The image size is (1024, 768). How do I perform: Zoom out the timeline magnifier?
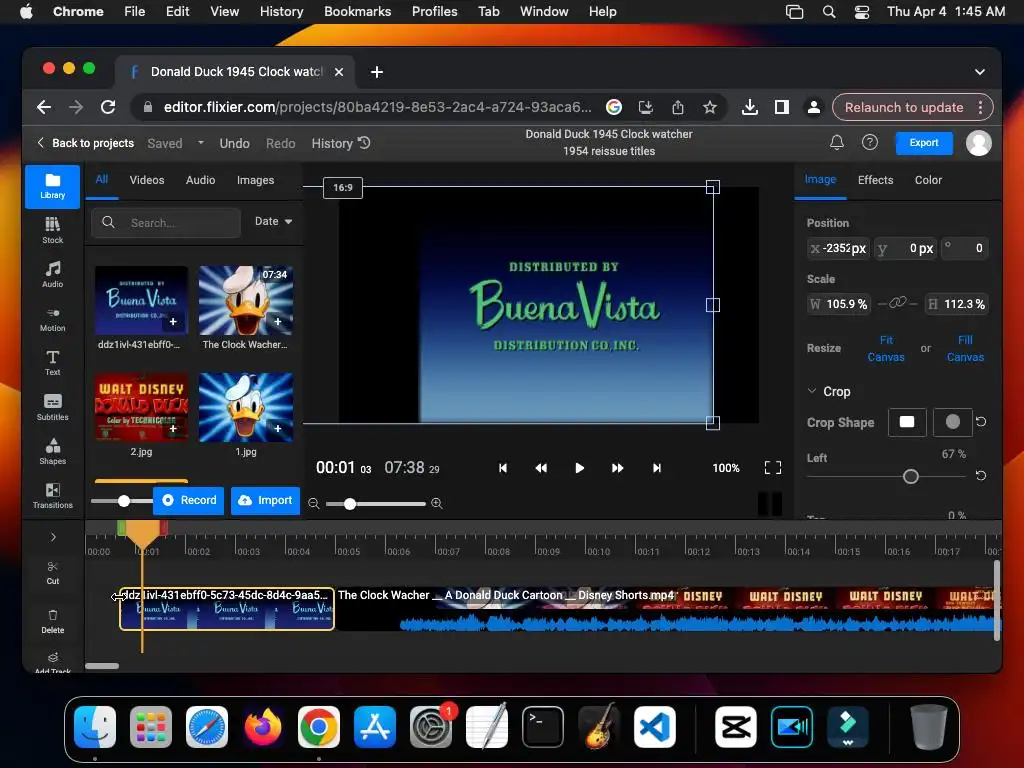[314, 504]
